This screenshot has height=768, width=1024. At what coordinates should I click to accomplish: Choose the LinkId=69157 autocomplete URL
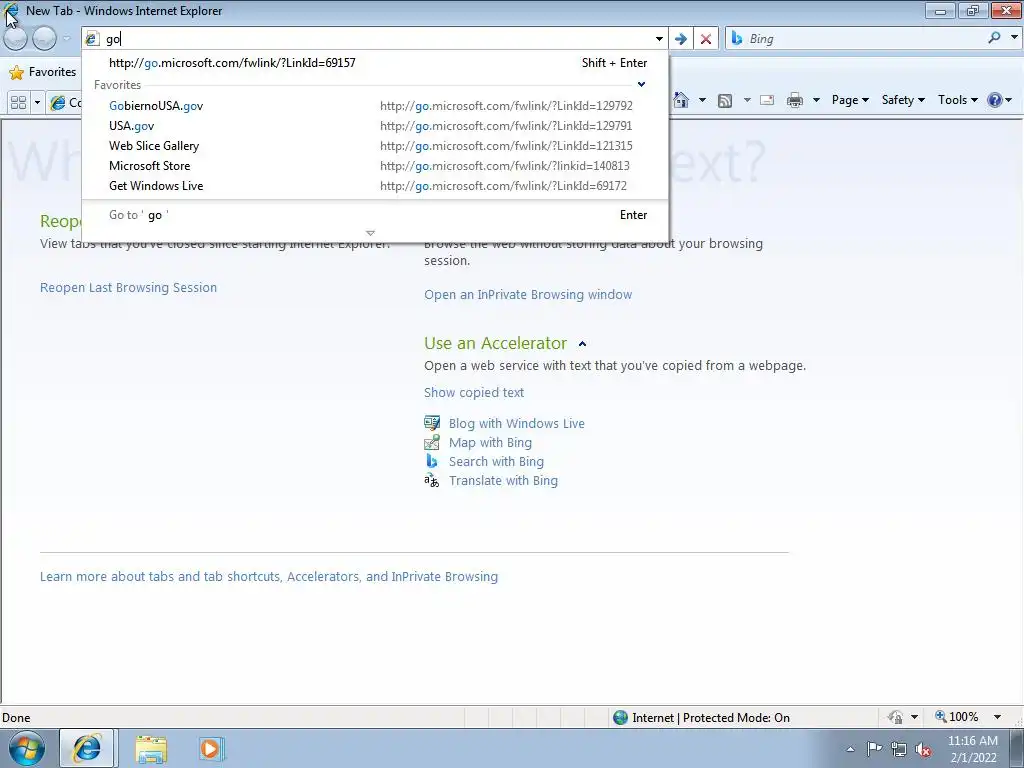(375, 63)
